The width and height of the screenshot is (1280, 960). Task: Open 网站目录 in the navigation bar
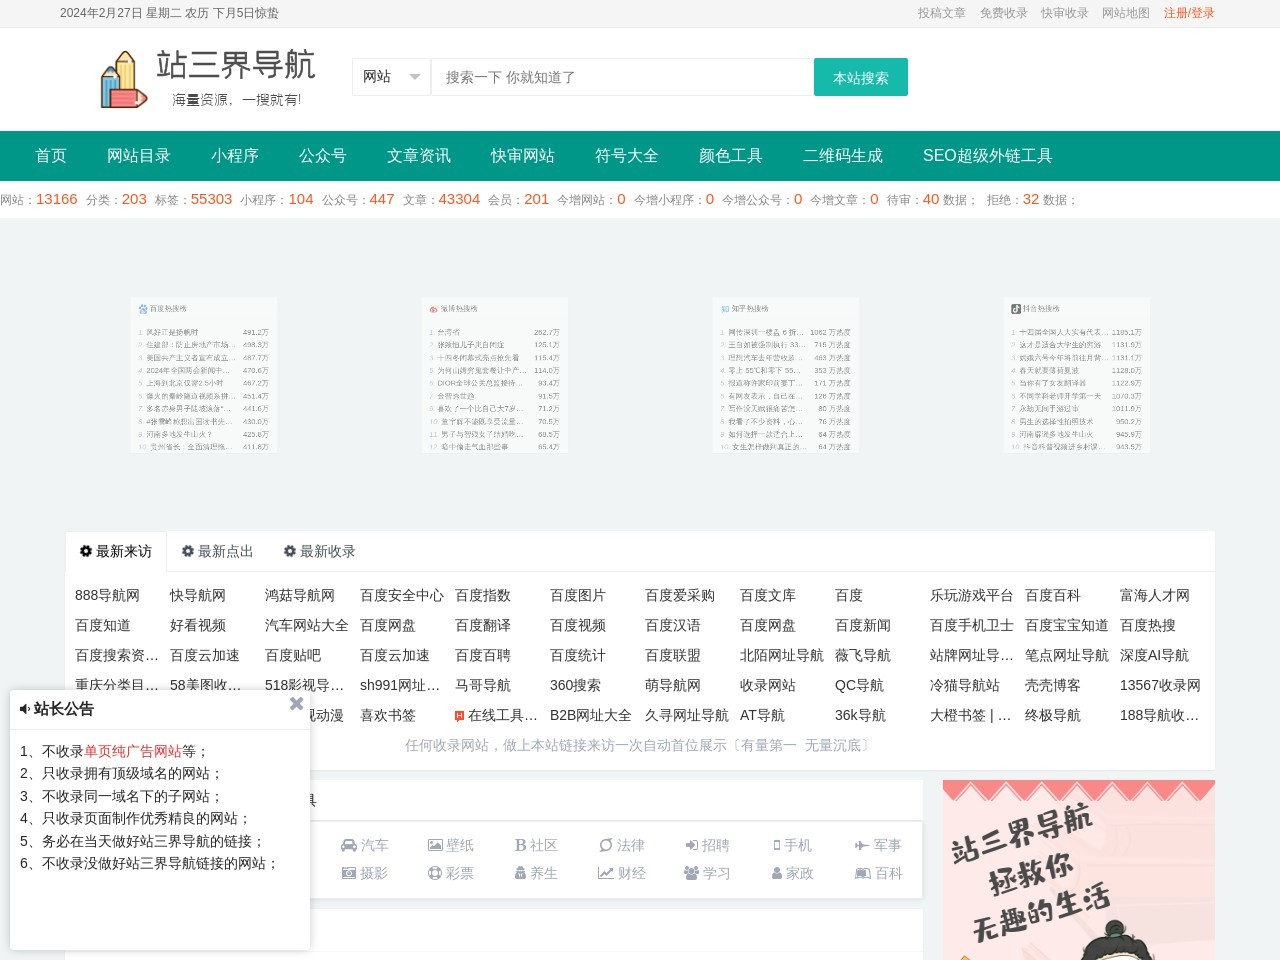[139, 155]
